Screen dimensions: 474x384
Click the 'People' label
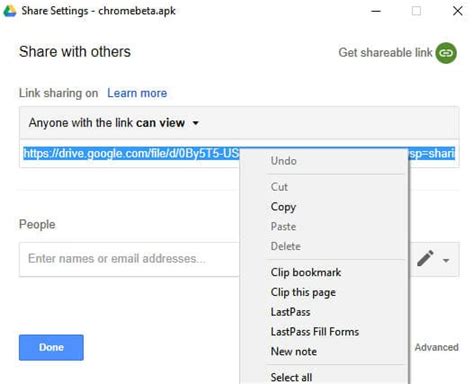coord(37,224)
